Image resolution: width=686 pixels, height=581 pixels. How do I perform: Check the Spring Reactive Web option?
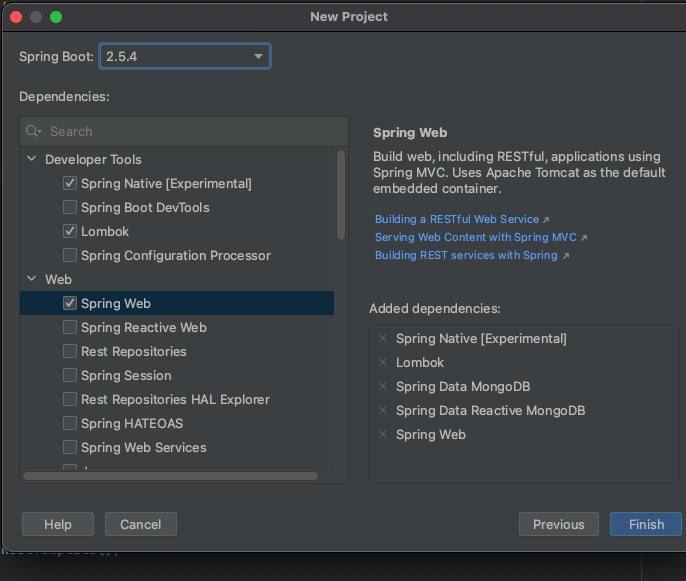click(70, 327)
